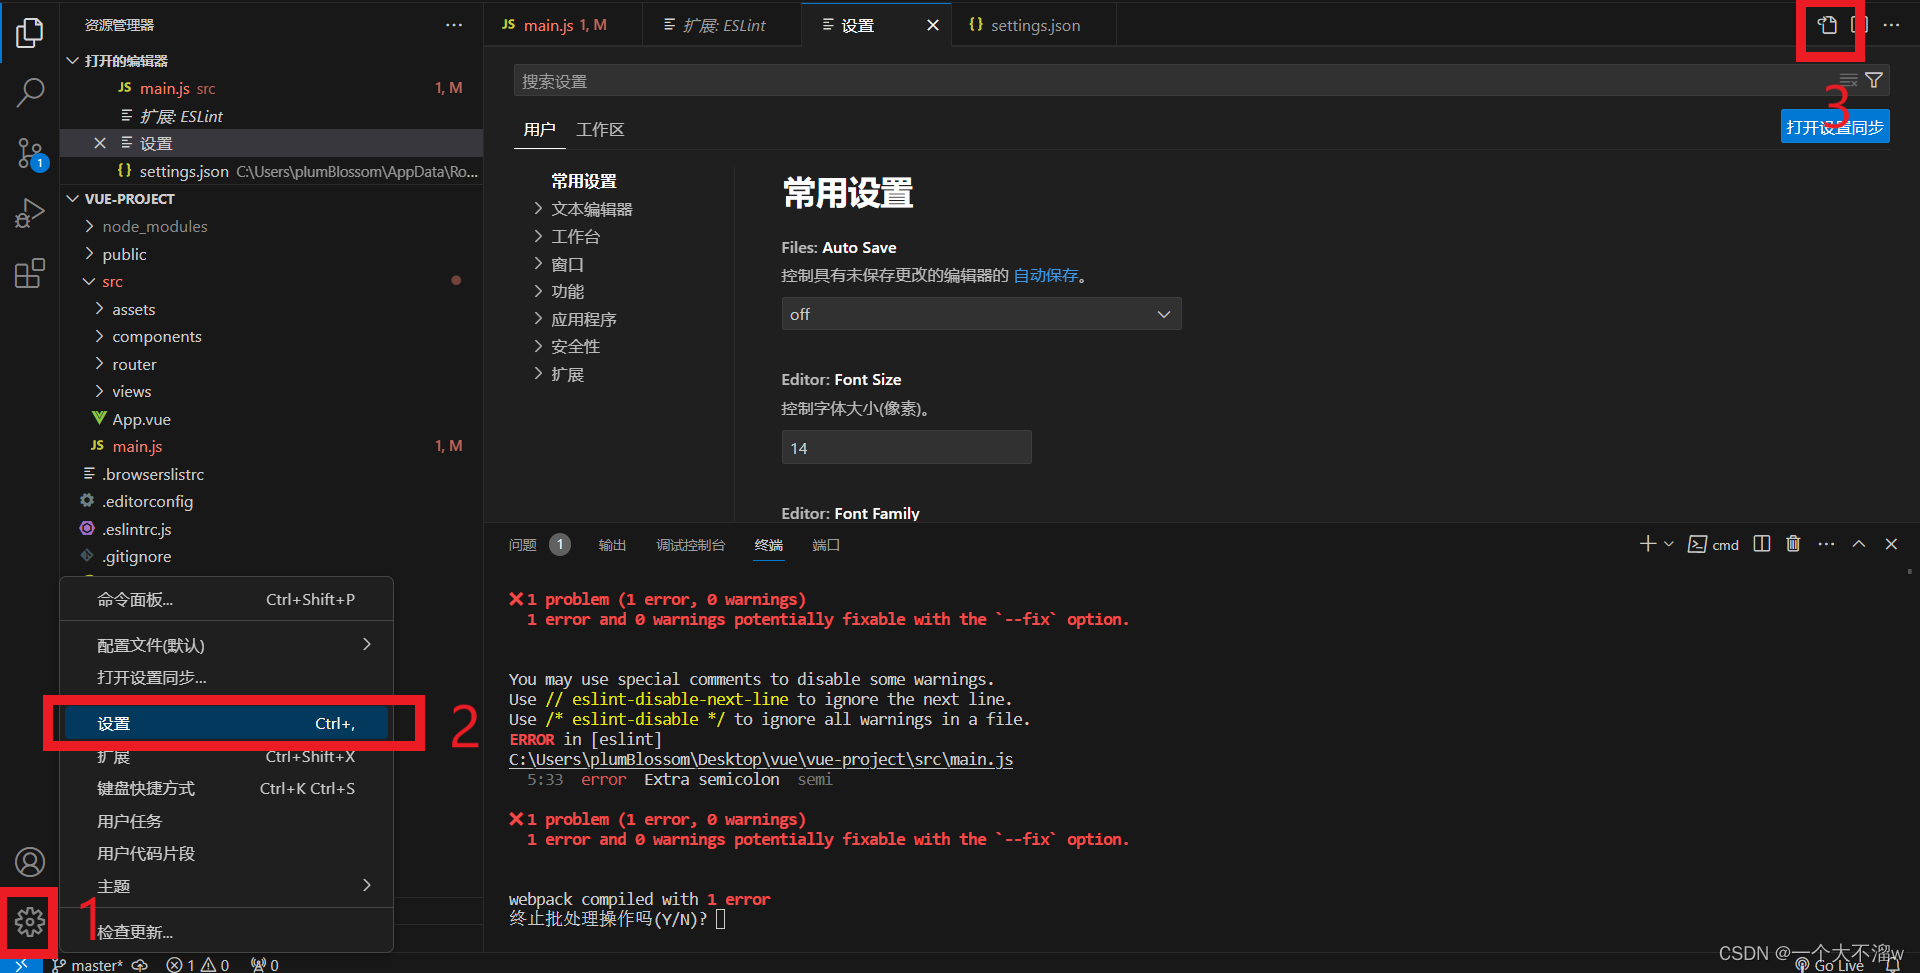
Task: Click the Manage gear icon
Action: click(x=30, y=921)
